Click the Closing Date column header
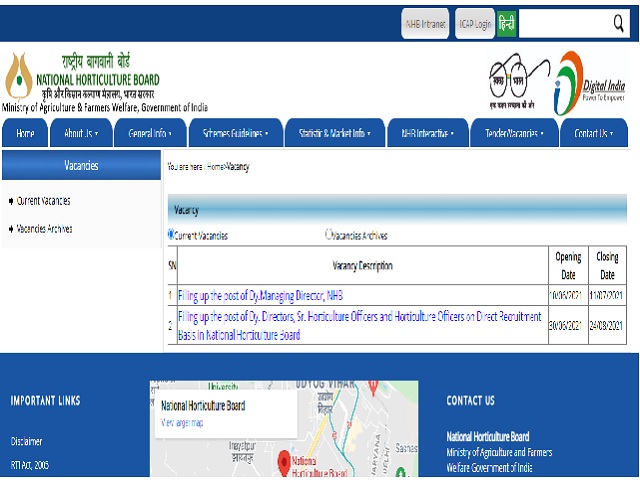Screen dimensions: 640x480 pyautogui.click(x=607, y=265)
